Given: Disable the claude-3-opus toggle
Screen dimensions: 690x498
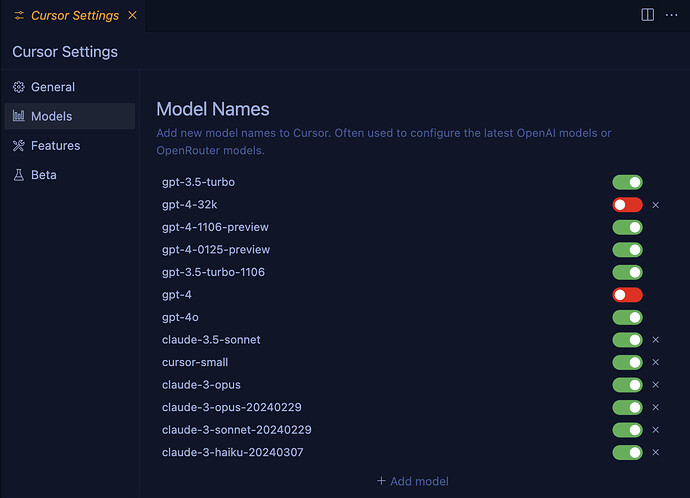Looking at the screenshot, I should (x=628, y=385).
